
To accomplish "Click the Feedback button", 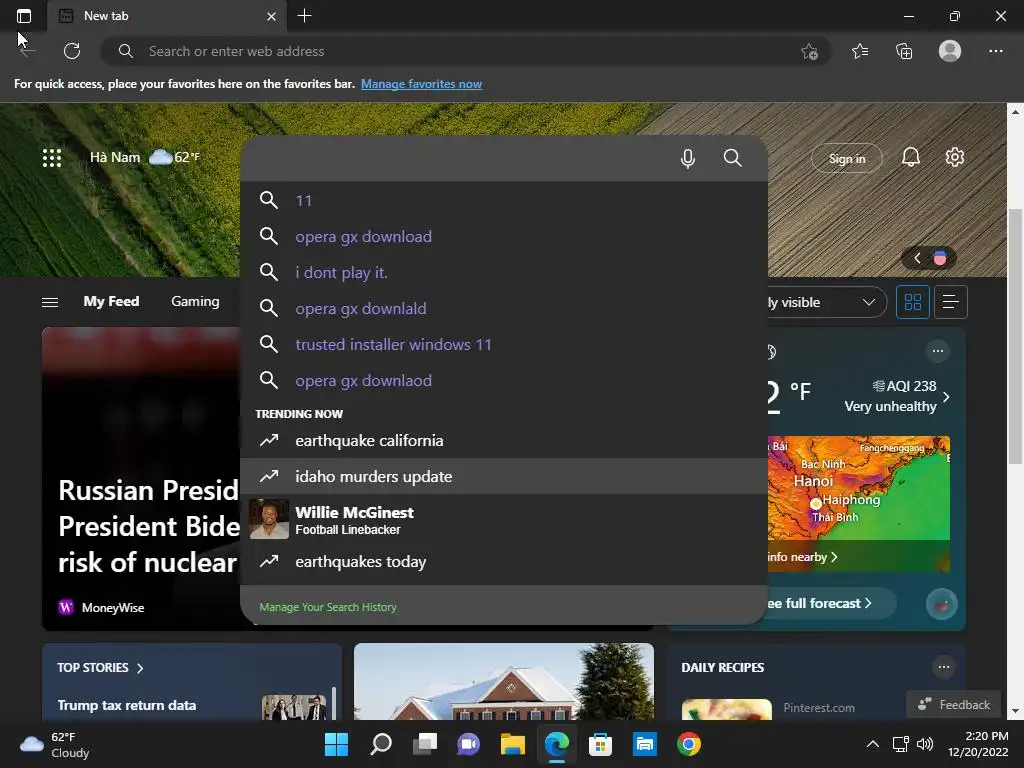I will (953, 704).
